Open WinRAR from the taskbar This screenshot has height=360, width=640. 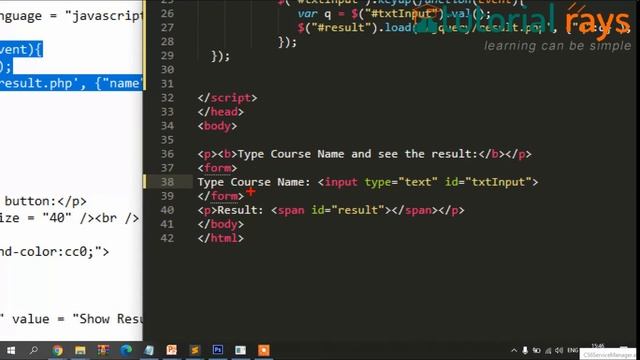pyautogui.click(x=103, y=350)
